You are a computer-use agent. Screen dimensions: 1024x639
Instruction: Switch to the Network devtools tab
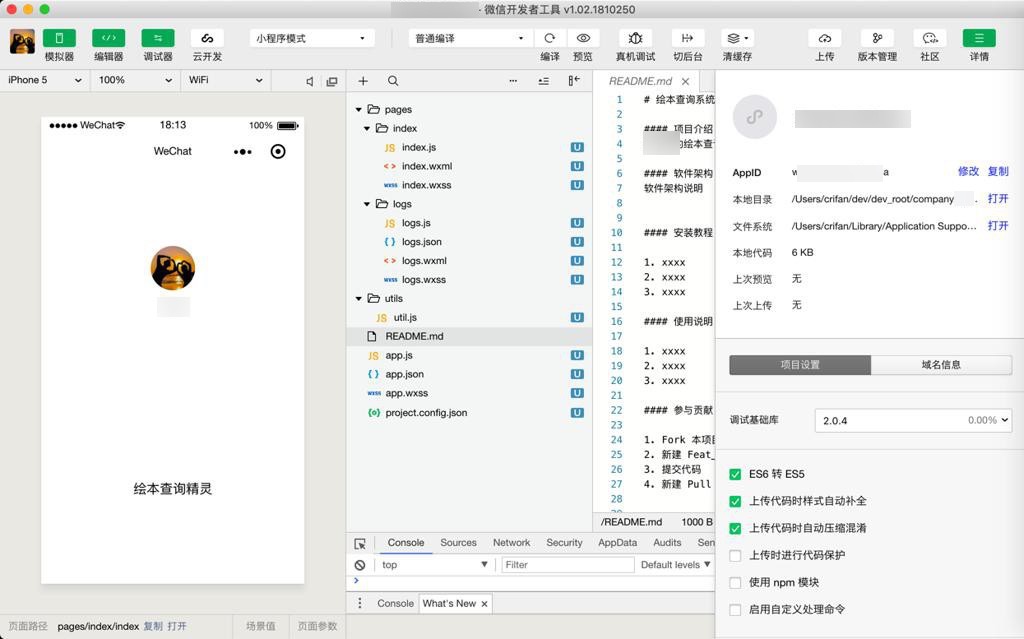pyautogui.click(x=511, y=542)
